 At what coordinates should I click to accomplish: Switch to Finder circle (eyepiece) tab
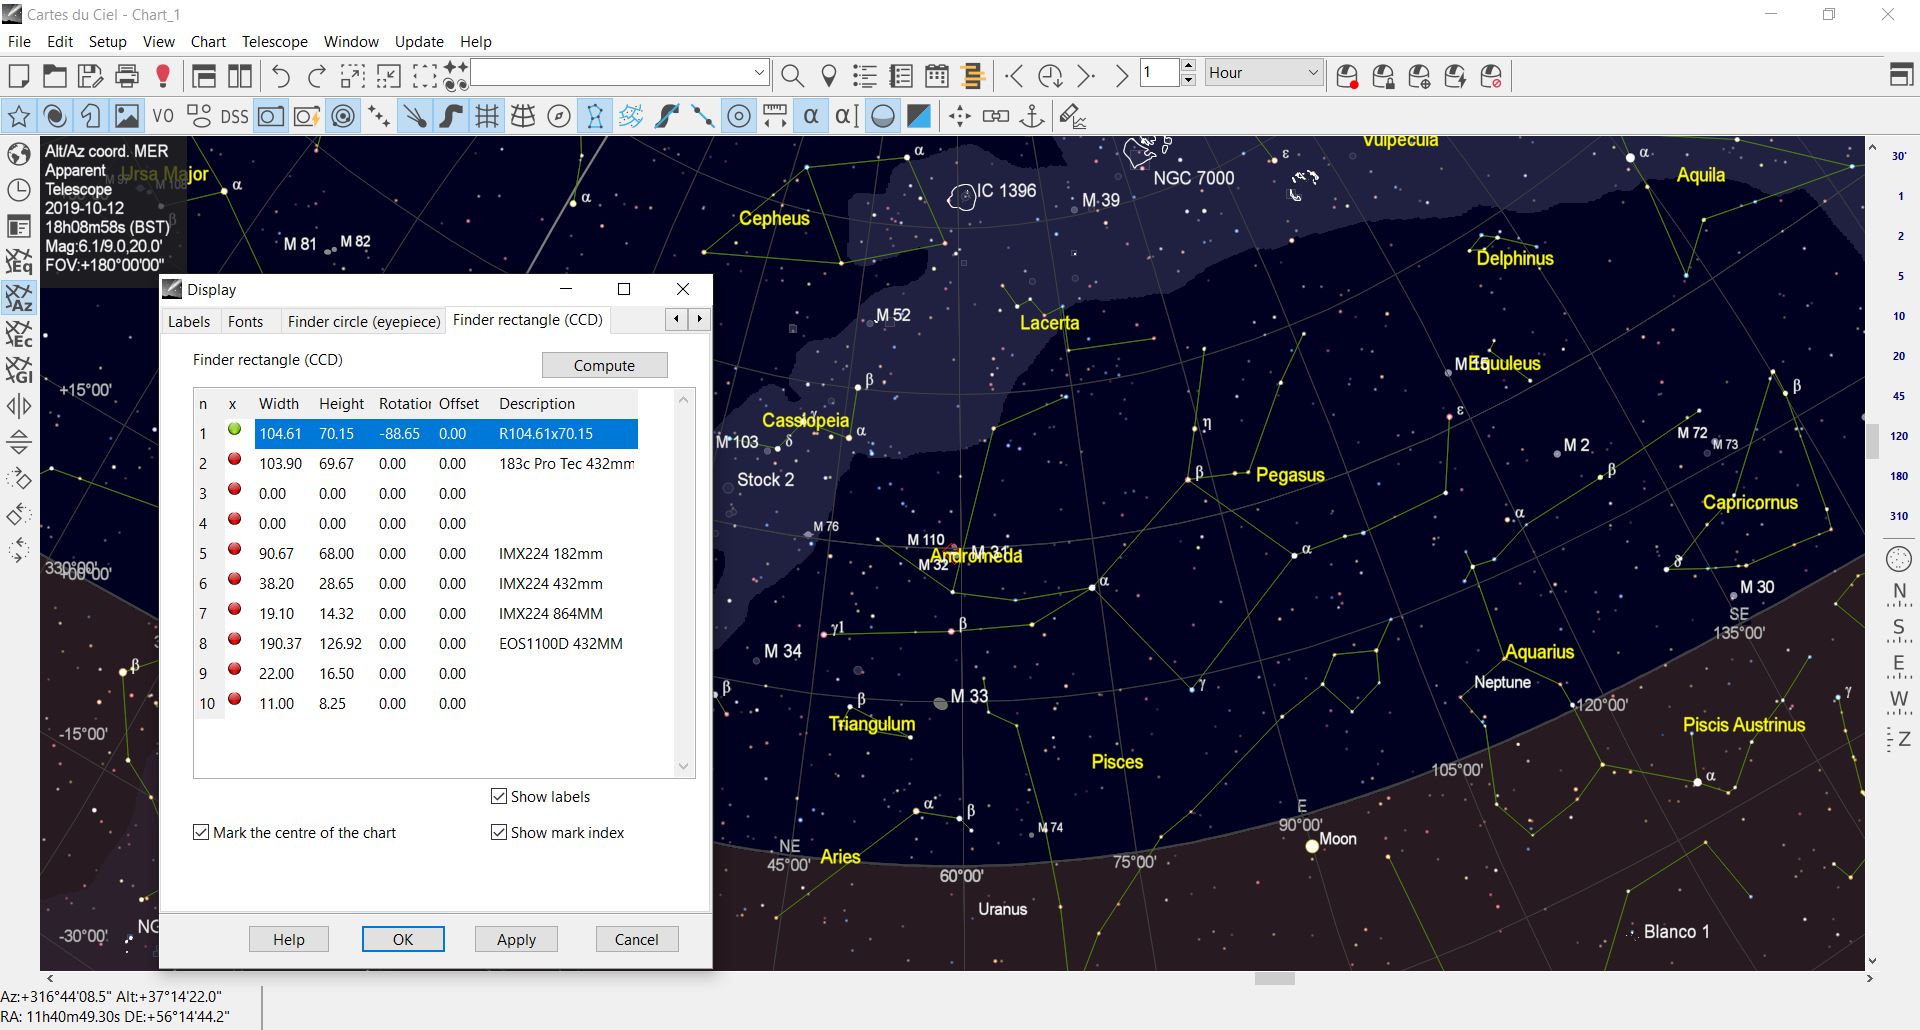364,321
